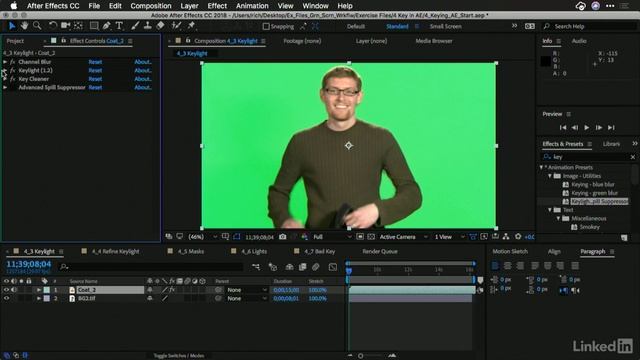Click the draft 3D icon in timeline
Screen dimensions: 640x360
(x=273, y=267)
